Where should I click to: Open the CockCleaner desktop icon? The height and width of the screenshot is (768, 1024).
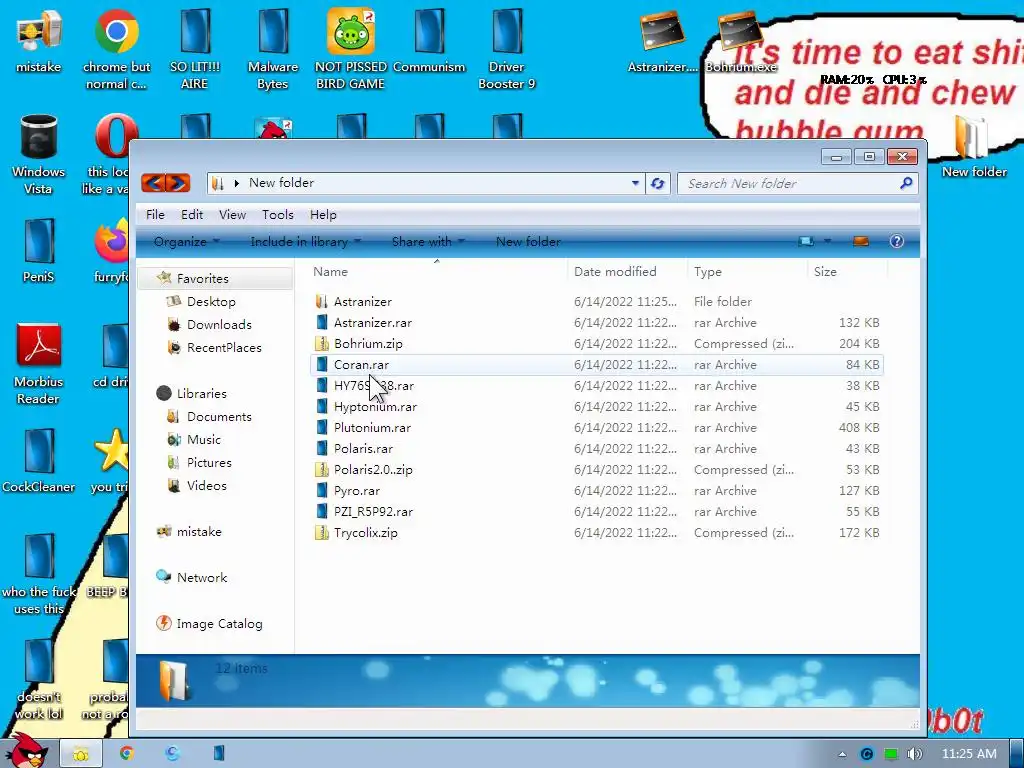pos(39,461)
